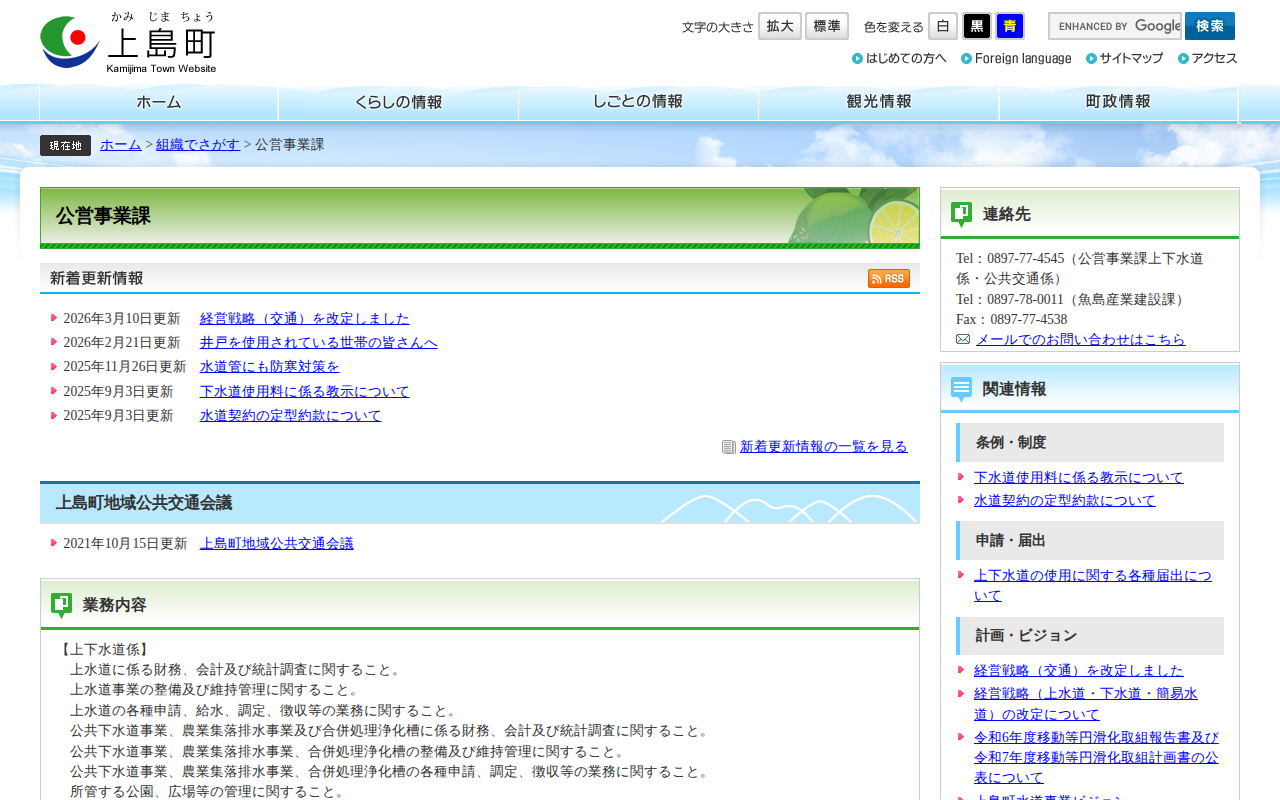Switch page color to black 黒
1280x800 pixels.
[x=977, y=26]
